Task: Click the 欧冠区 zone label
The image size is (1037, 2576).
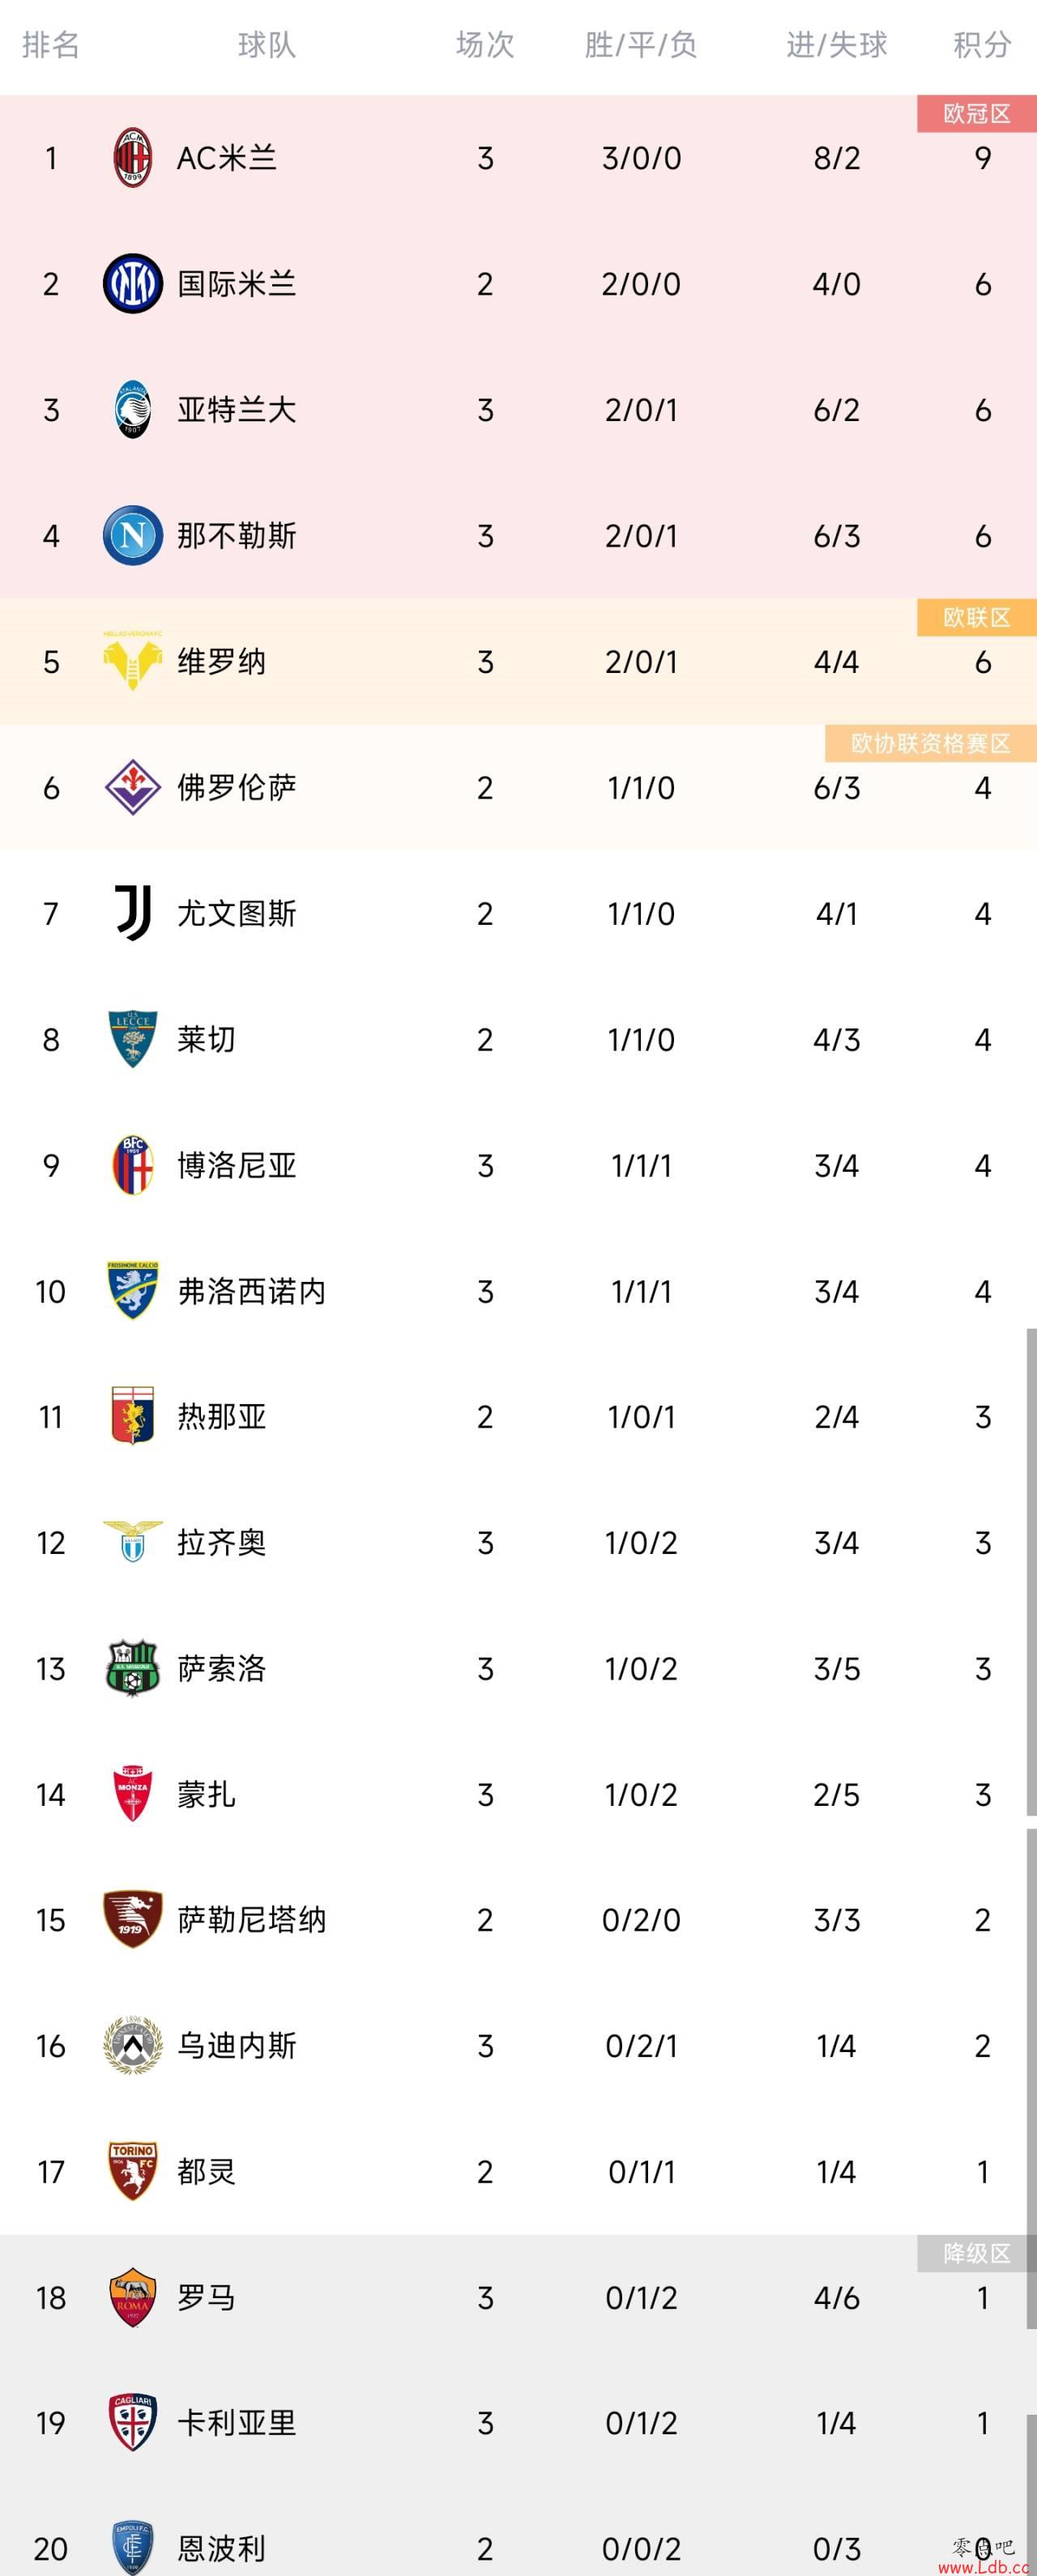Action: pos(977,114)
